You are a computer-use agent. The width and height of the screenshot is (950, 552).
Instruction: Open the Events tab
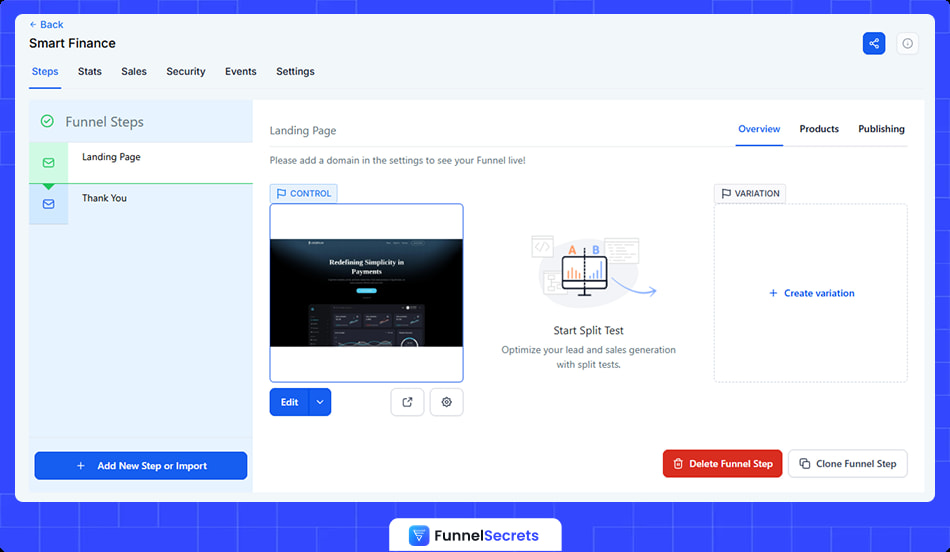pos(241,71)
